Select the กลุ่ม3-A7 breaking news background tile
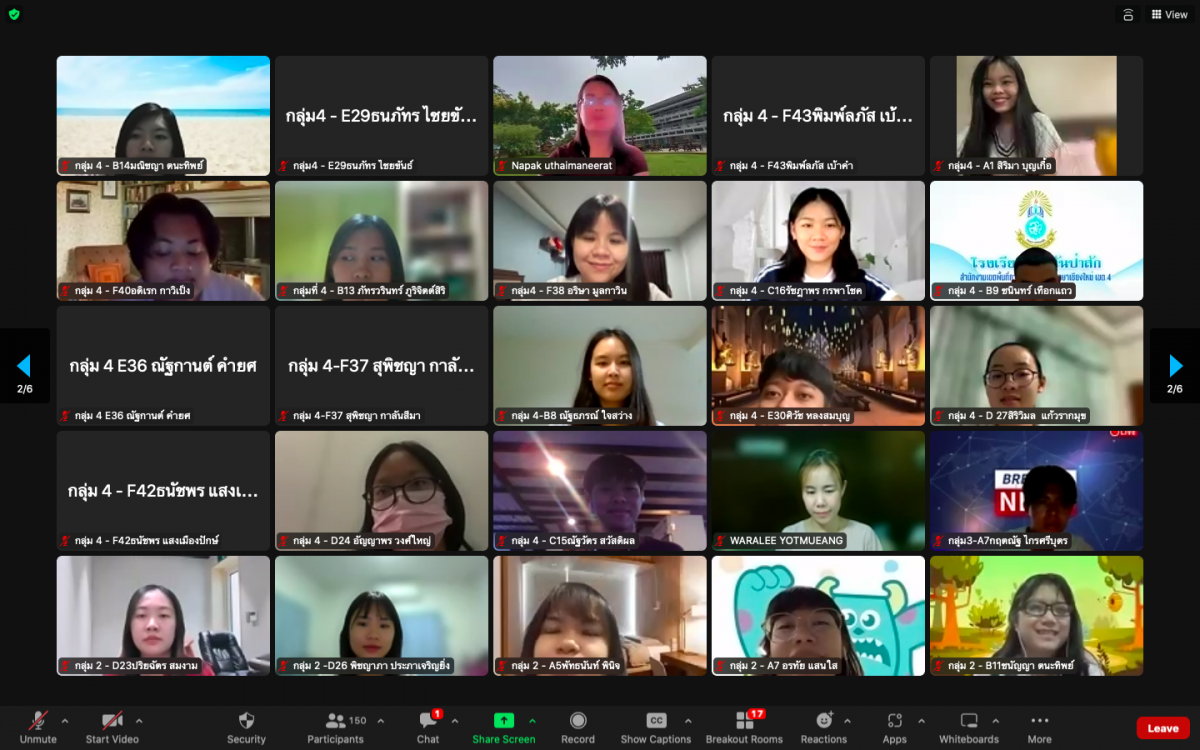This screenshot has width=1200, height=750. (1036, 491)
